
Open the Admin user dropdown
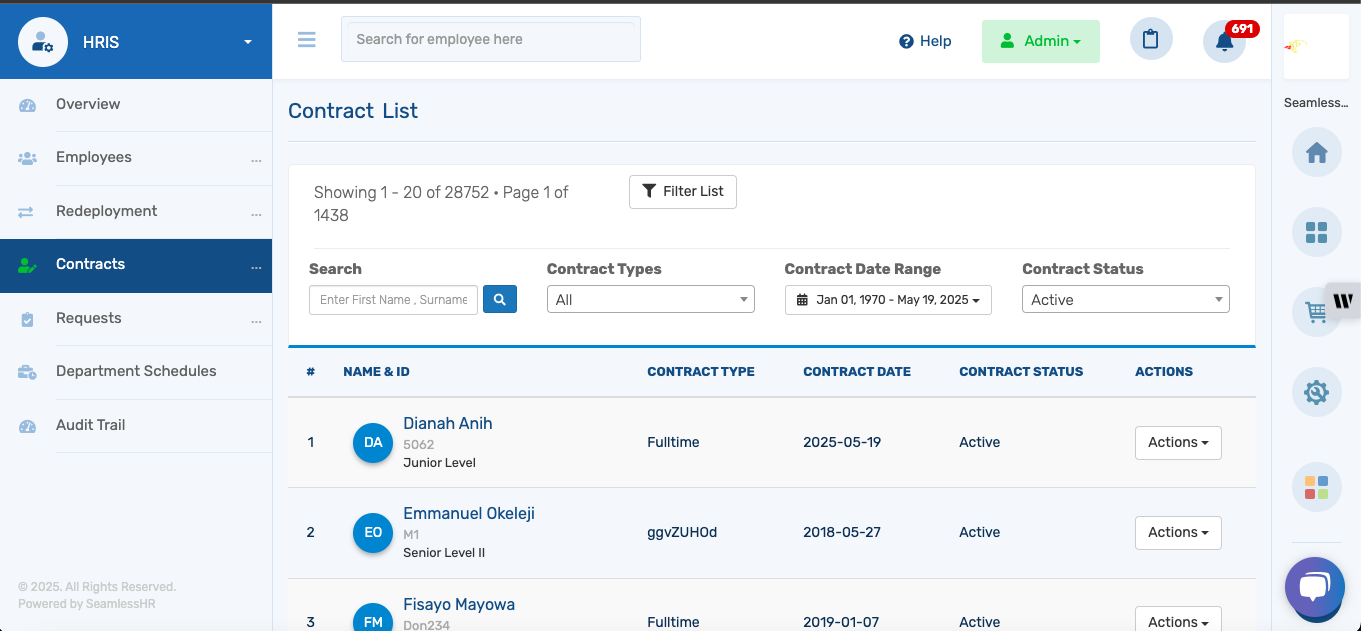tap(1041, 41)
